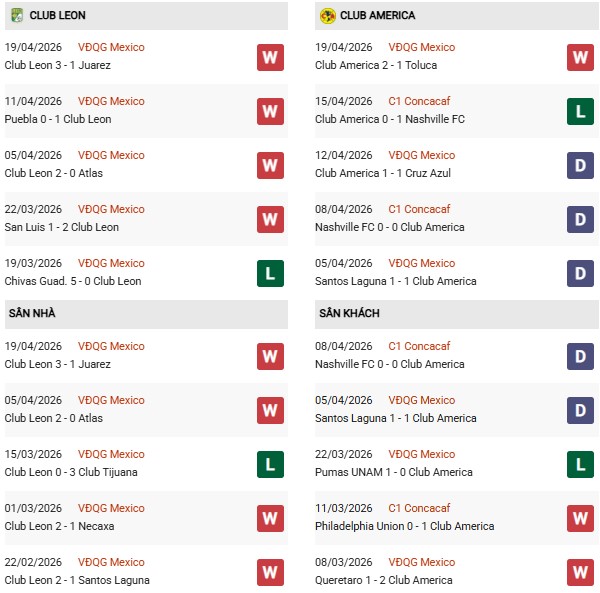
Task: Click the San Luis 1-2 Club Leon result
Action: [x=62, y=227]
